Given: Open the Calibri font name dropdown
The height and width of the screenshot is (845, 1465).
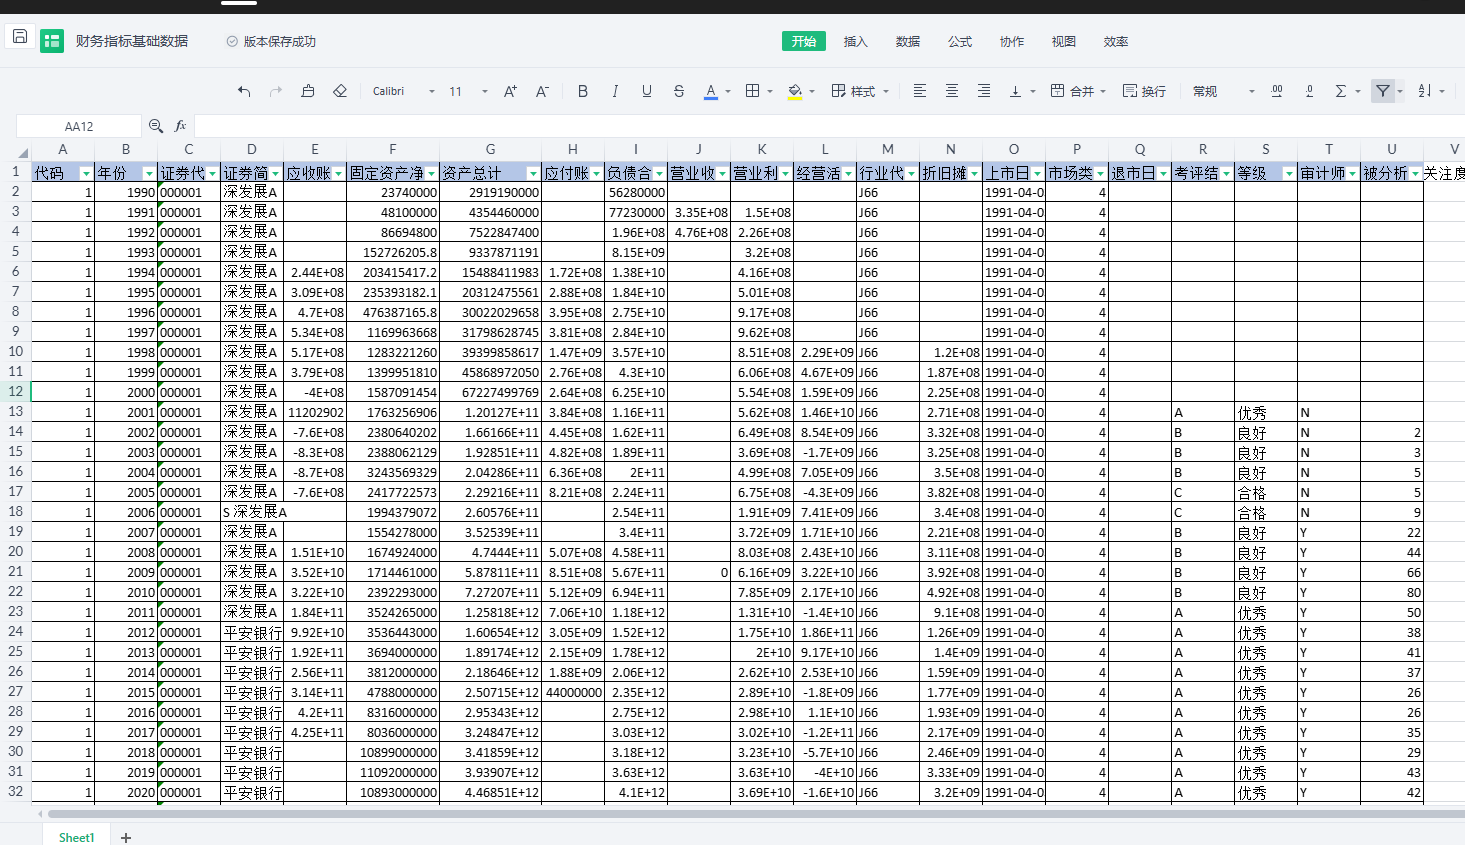Looking at the screenshot, I should pos(404,91).
